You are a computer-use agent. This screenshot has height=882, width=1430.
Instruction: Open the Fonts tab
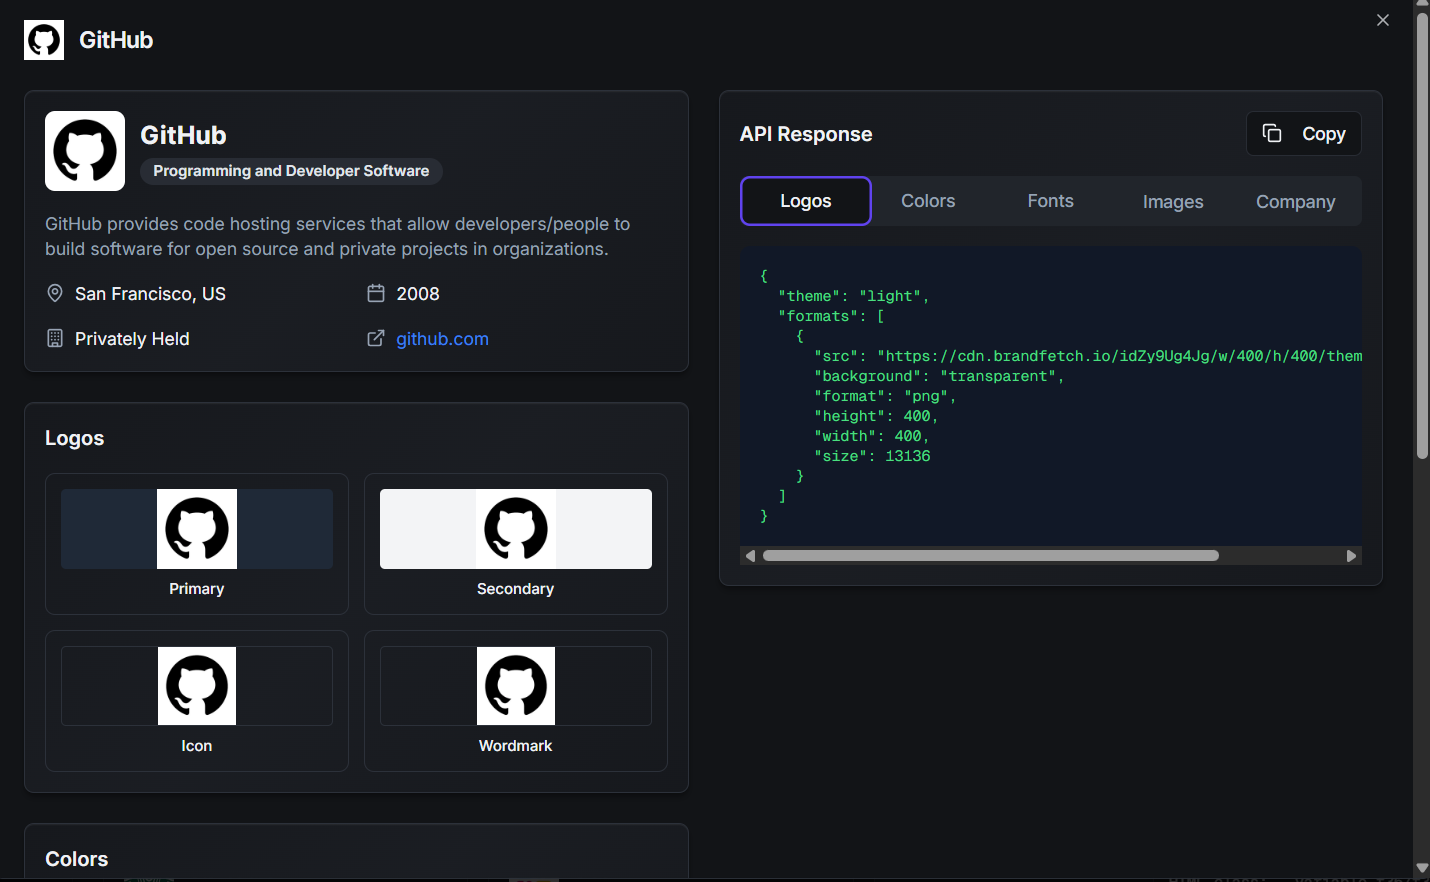coord(1051,201)
